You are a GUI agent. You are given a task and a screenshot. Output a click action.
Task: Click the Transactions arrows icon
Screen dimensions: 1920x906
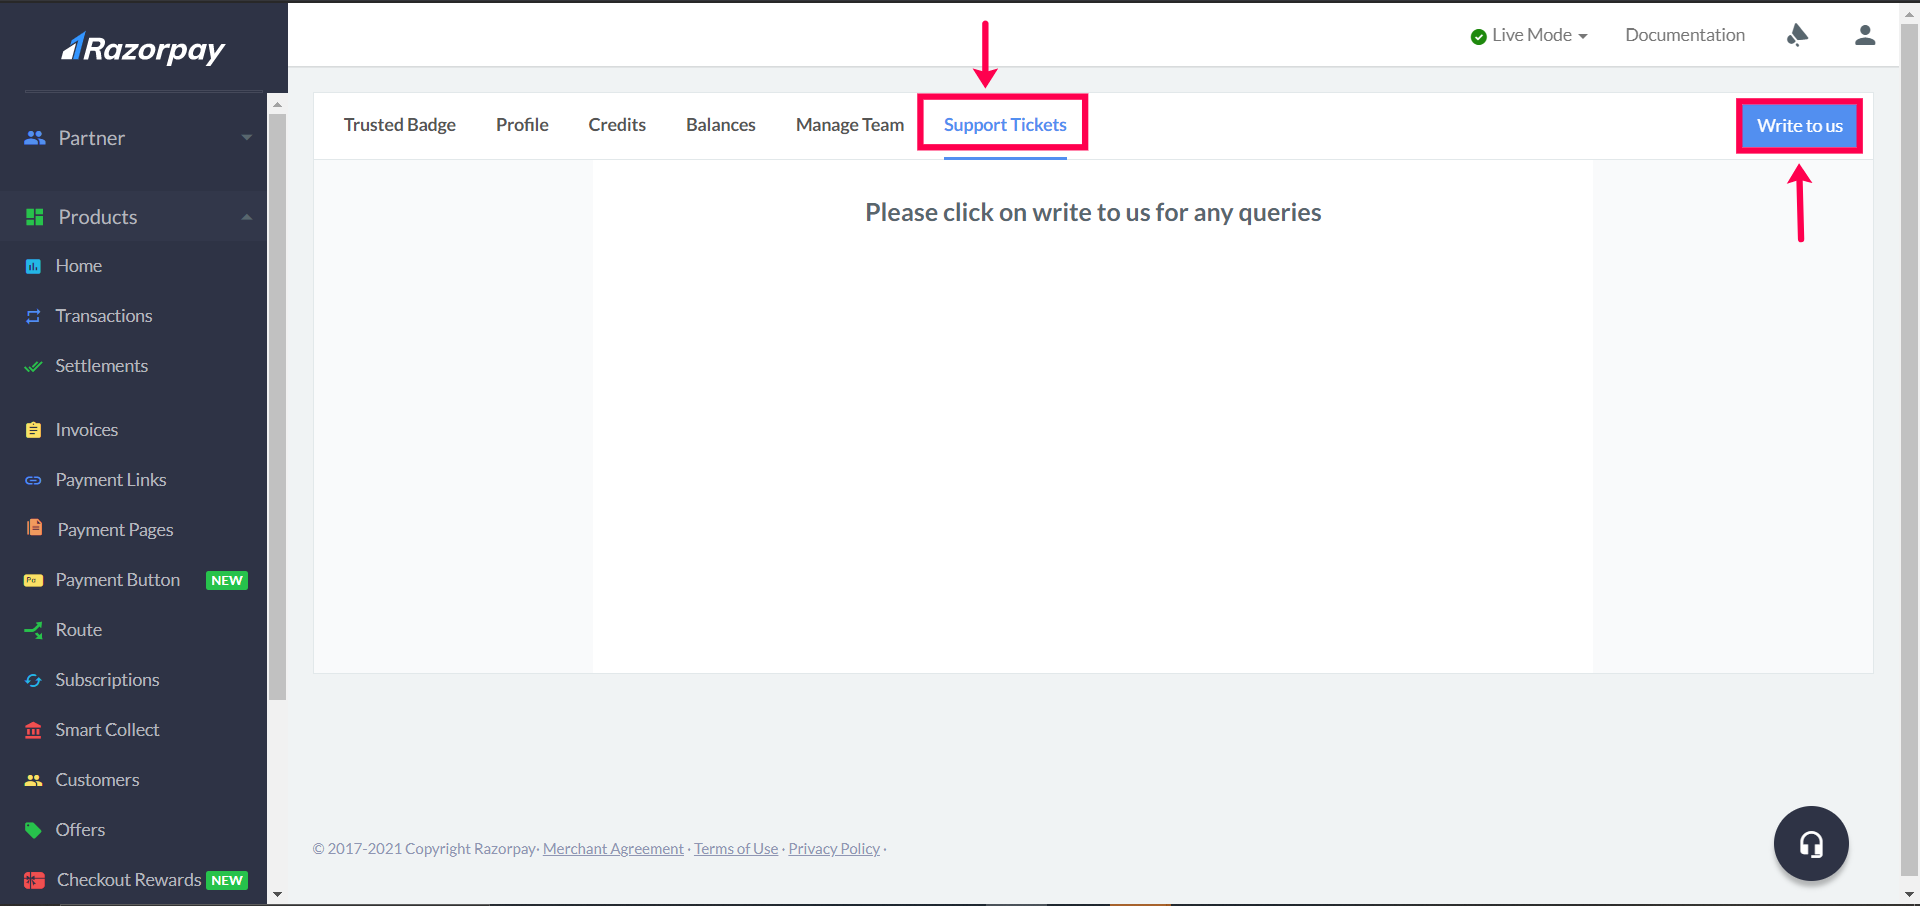tap(33, 316)
